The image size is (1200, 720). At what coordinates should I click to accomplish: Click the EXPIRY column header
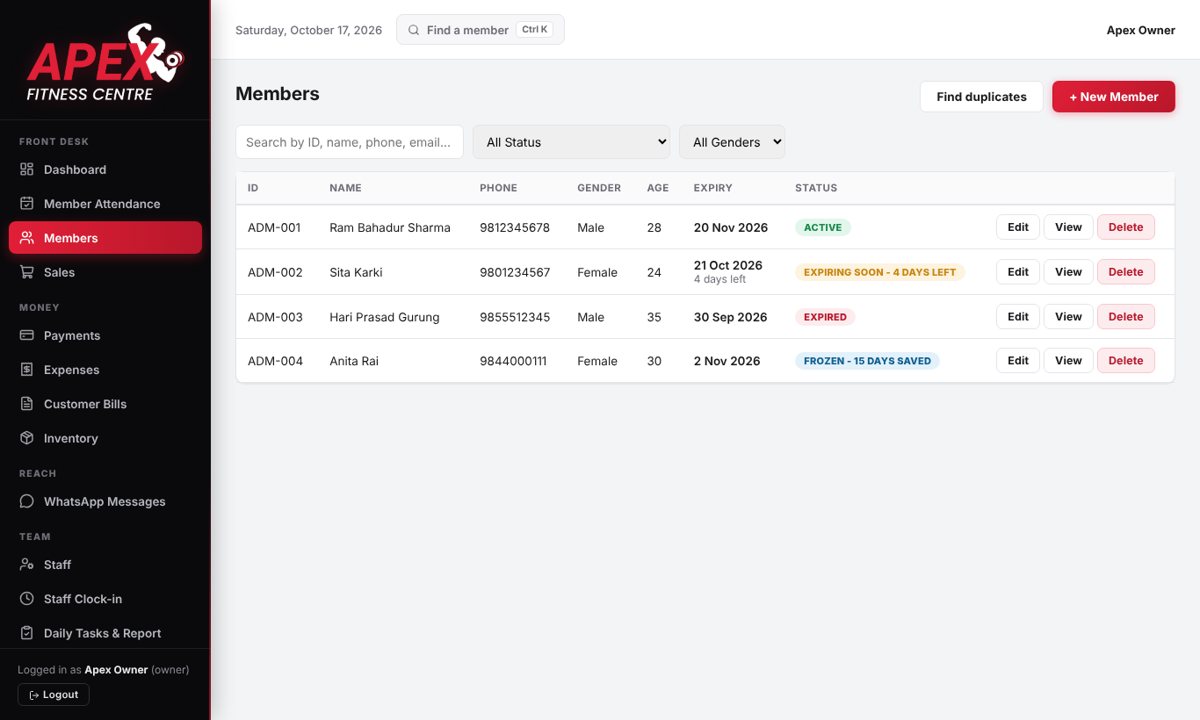pos(713,188)
